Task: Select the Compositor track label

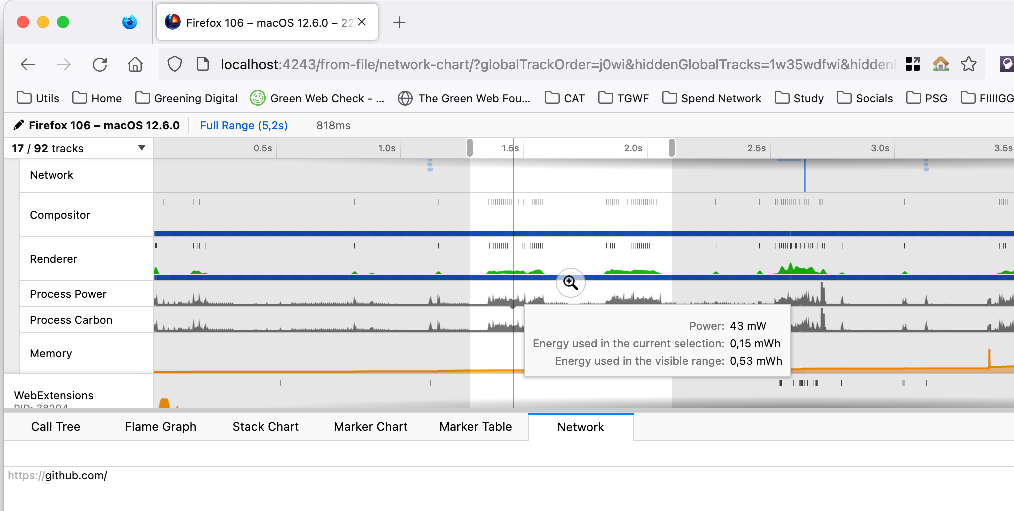Action: 59,215
